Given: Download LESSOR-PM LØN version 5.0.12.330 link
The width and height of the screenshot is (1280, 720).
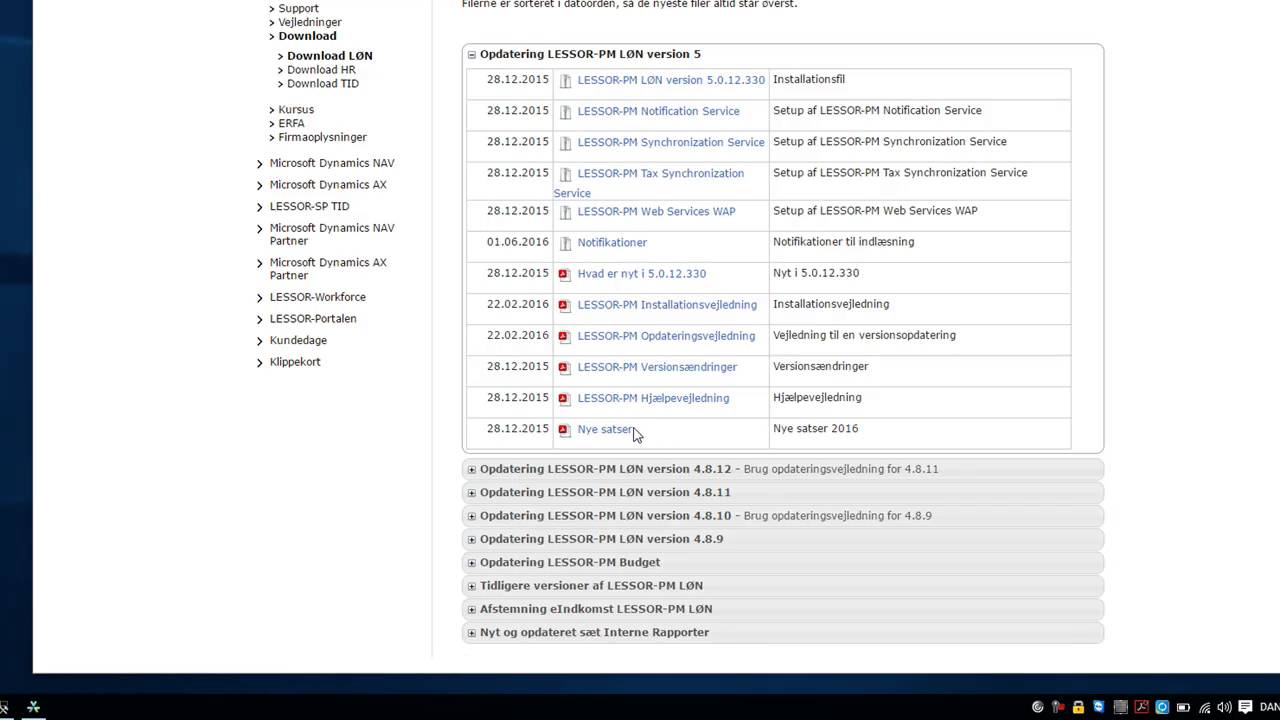Looking at the screenshot, I should coord(671,80).
